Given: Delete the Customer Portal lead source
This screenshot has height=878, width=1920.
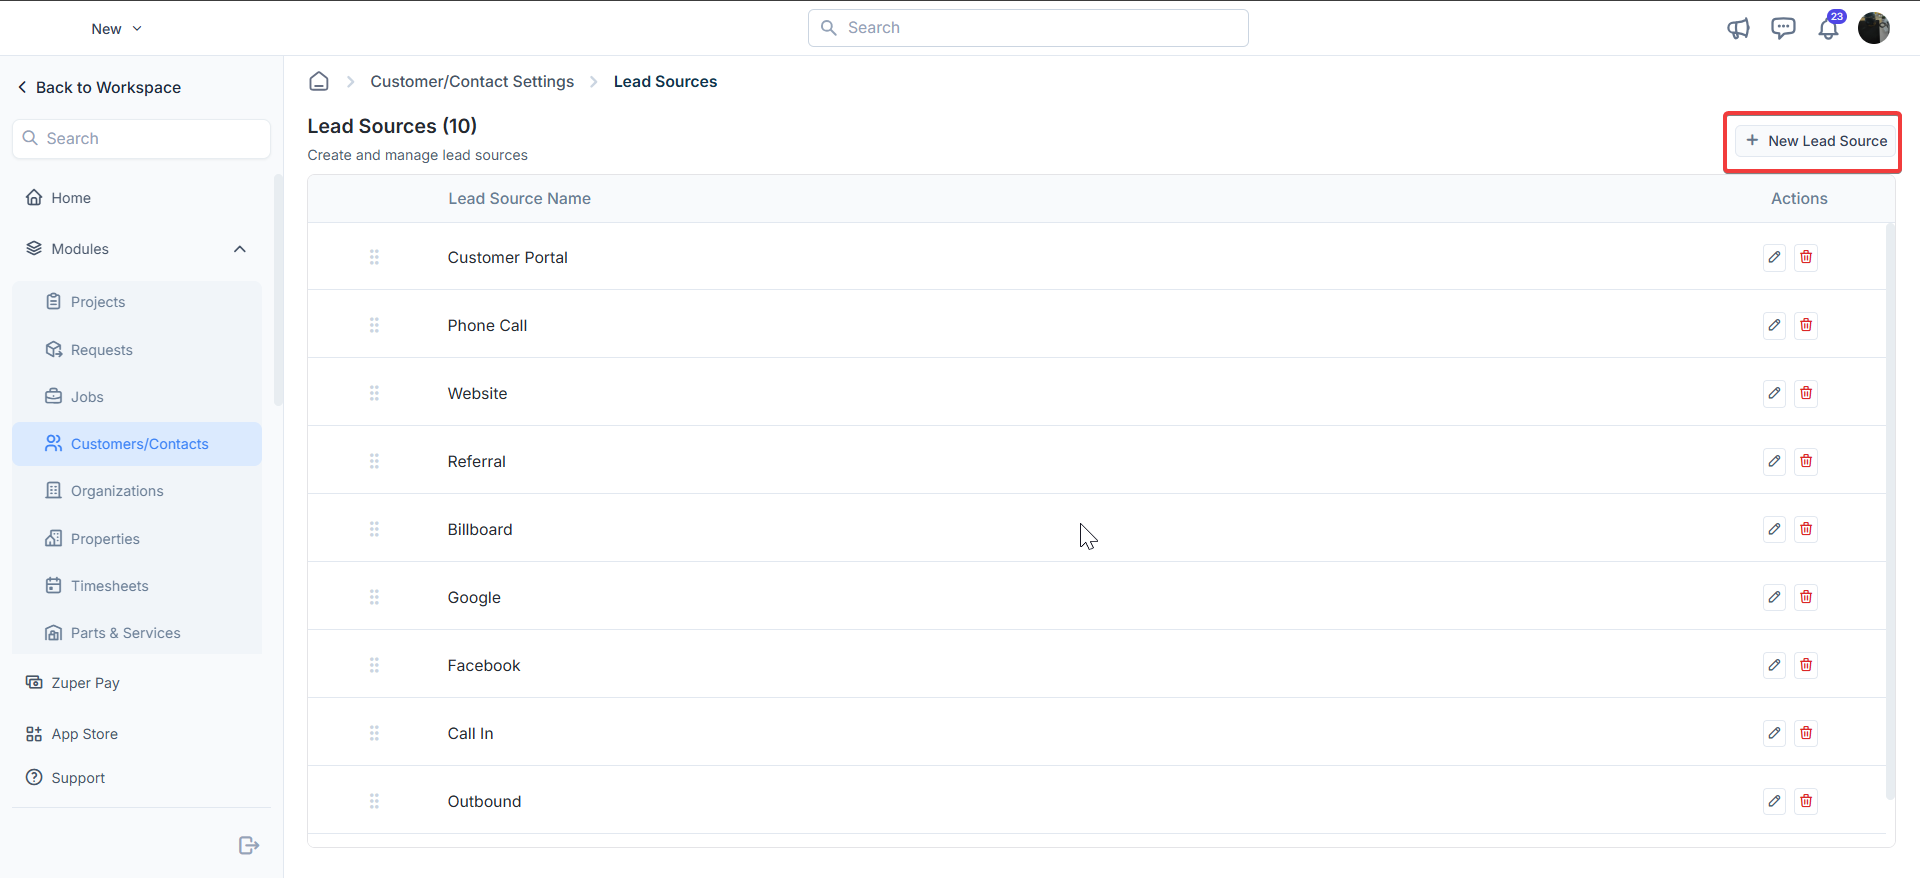Looking at the screenshot, I should coord(1806,257).
